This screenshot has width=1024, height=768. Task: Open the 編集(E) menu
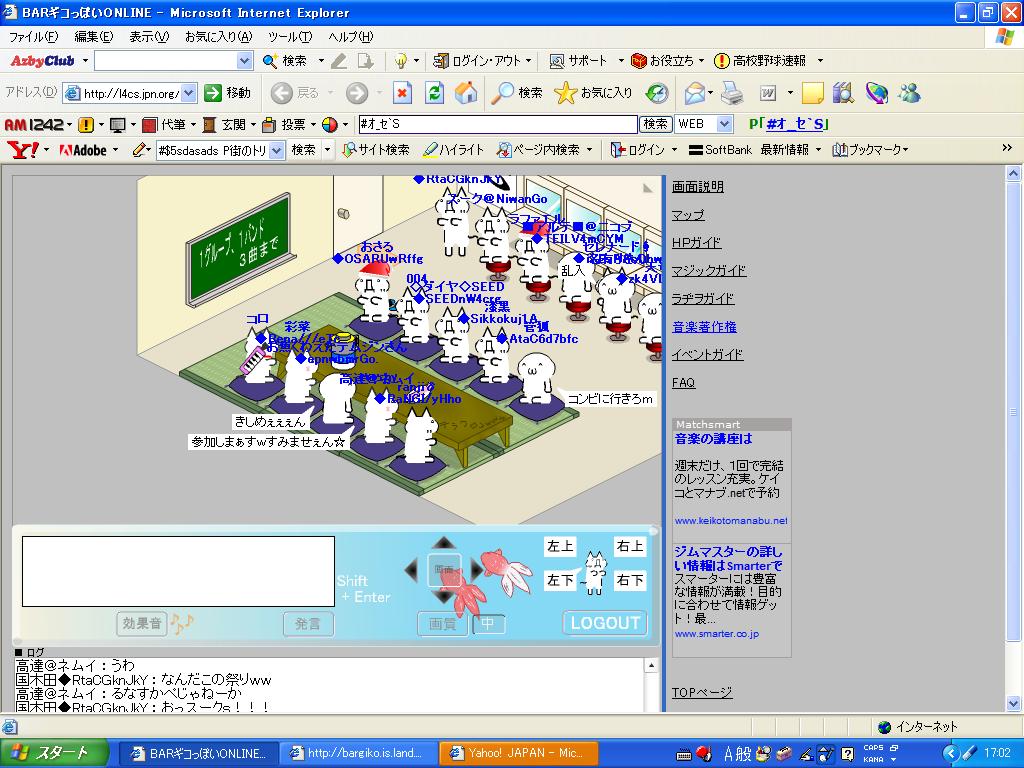click(x=93, y=37)
